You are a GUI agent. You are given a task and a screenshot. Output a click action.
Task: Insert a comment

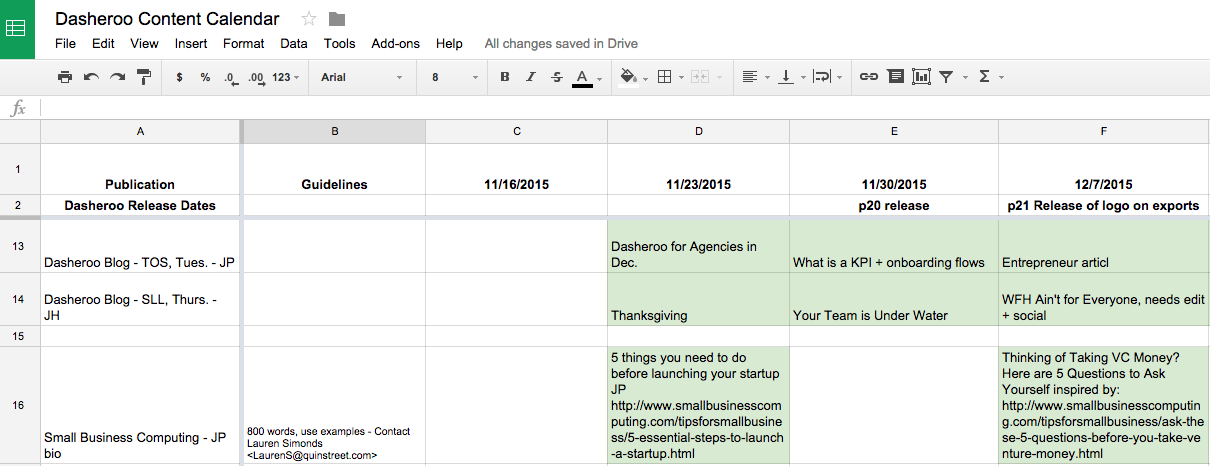coord(895,77)
